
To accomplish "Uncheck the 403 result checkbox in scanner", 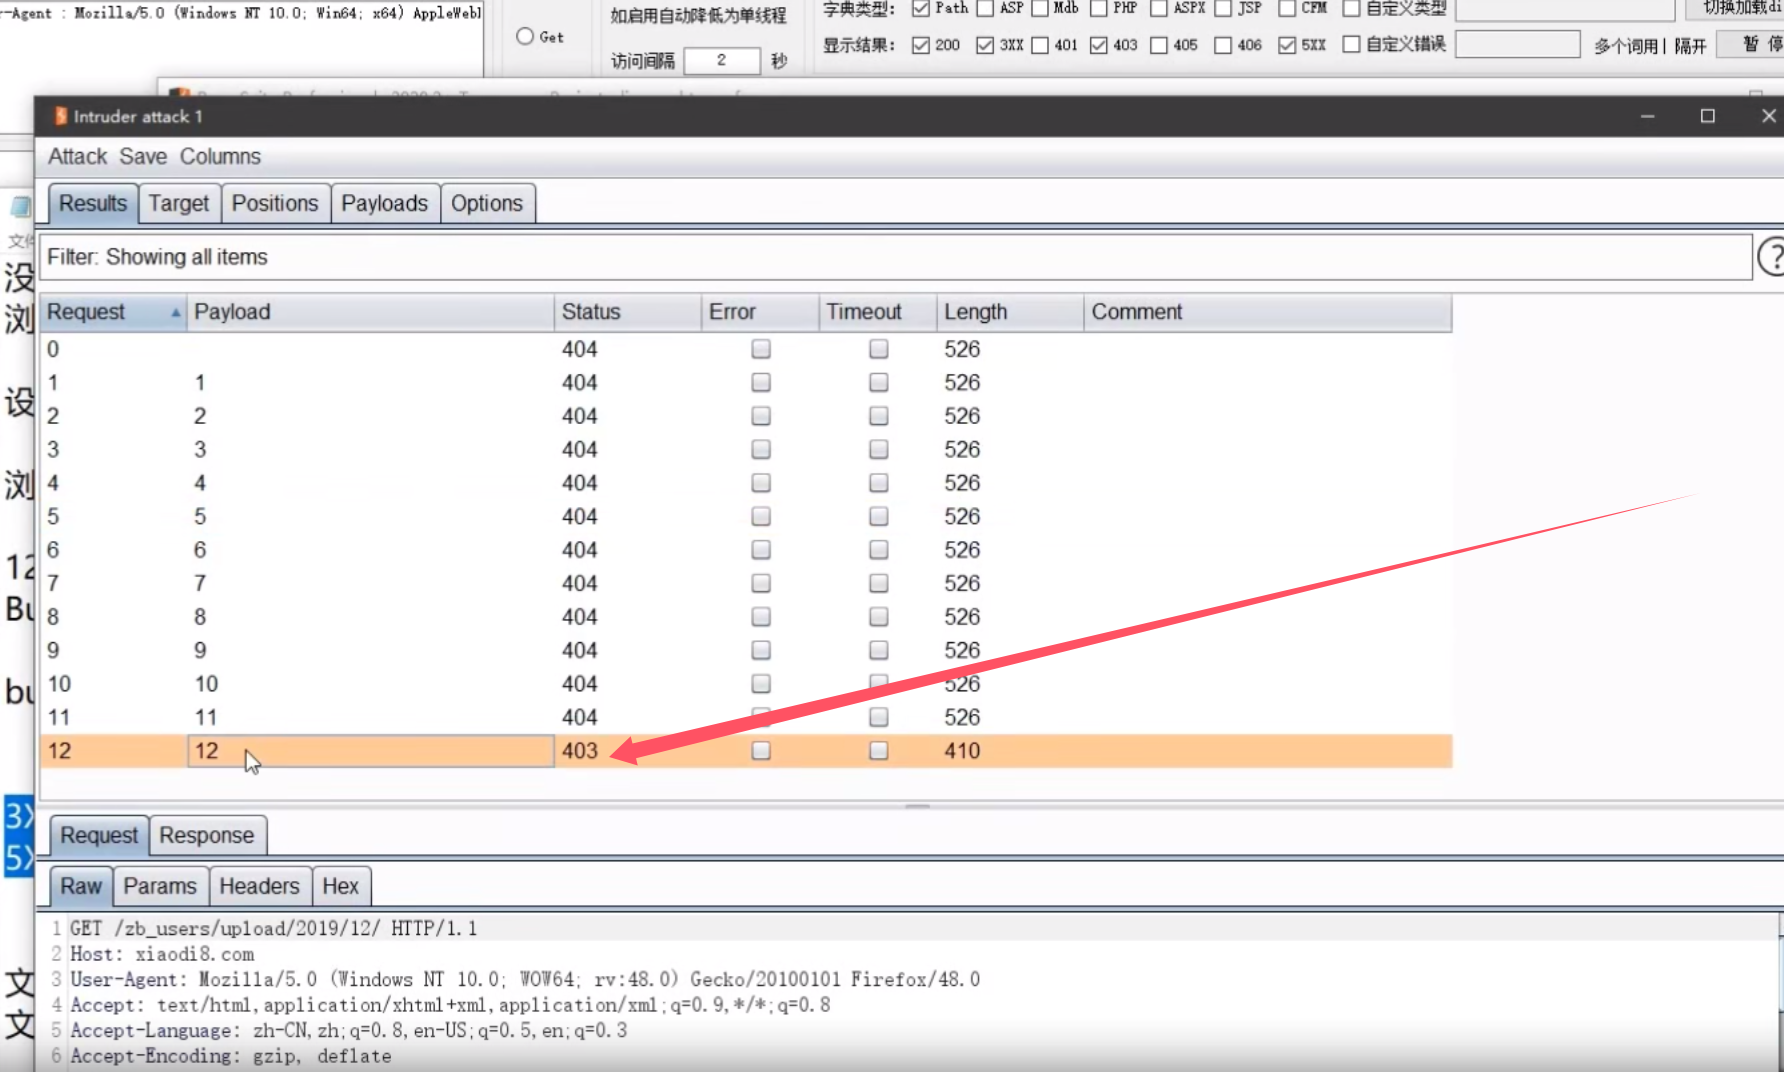I will pos(1099,45).
